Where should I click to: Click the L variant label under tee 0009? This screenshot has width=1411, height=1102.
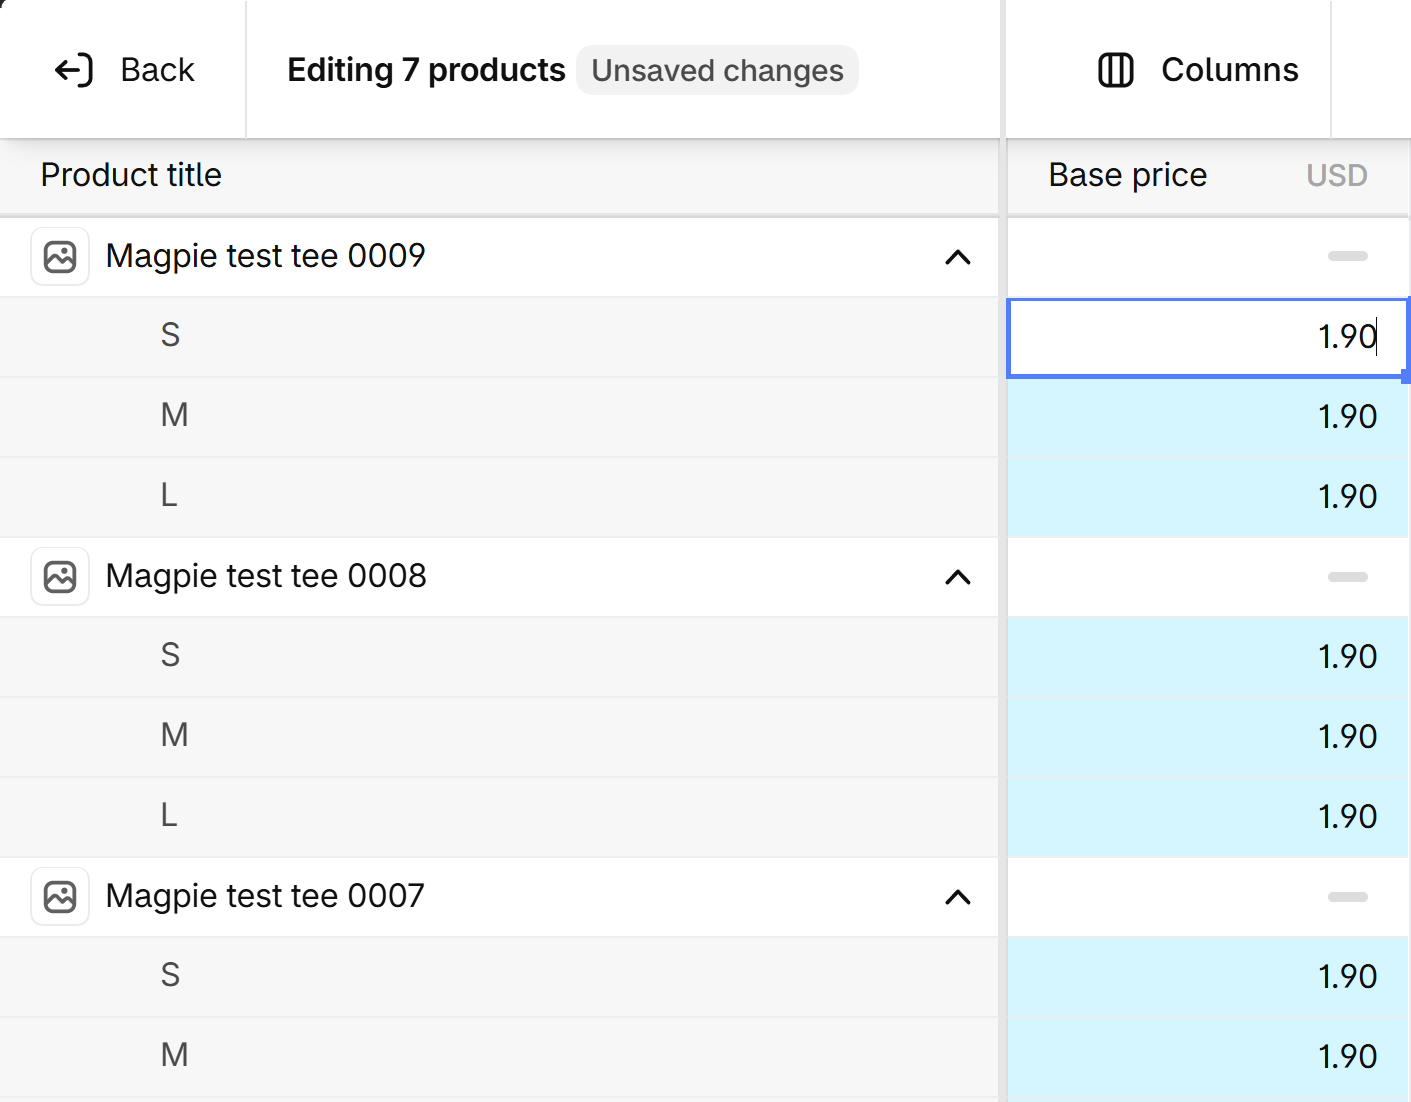click(x=169, y=495)
